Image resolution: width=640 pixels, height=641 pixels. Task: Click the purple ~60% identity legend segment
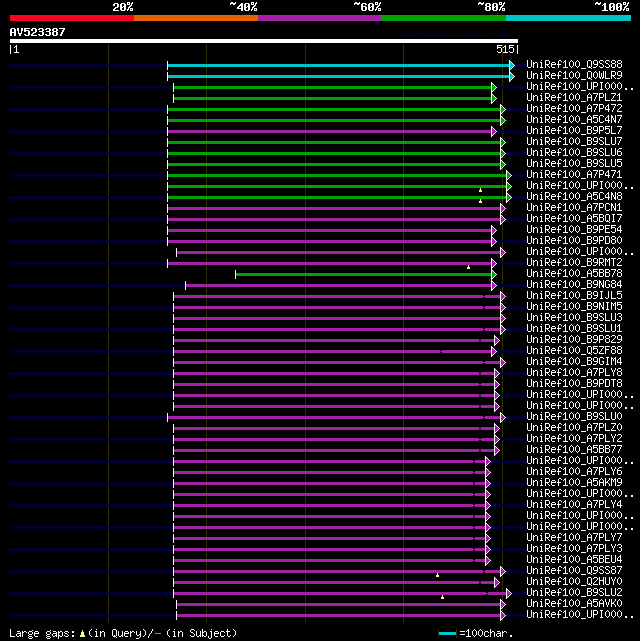pos(320,18)
